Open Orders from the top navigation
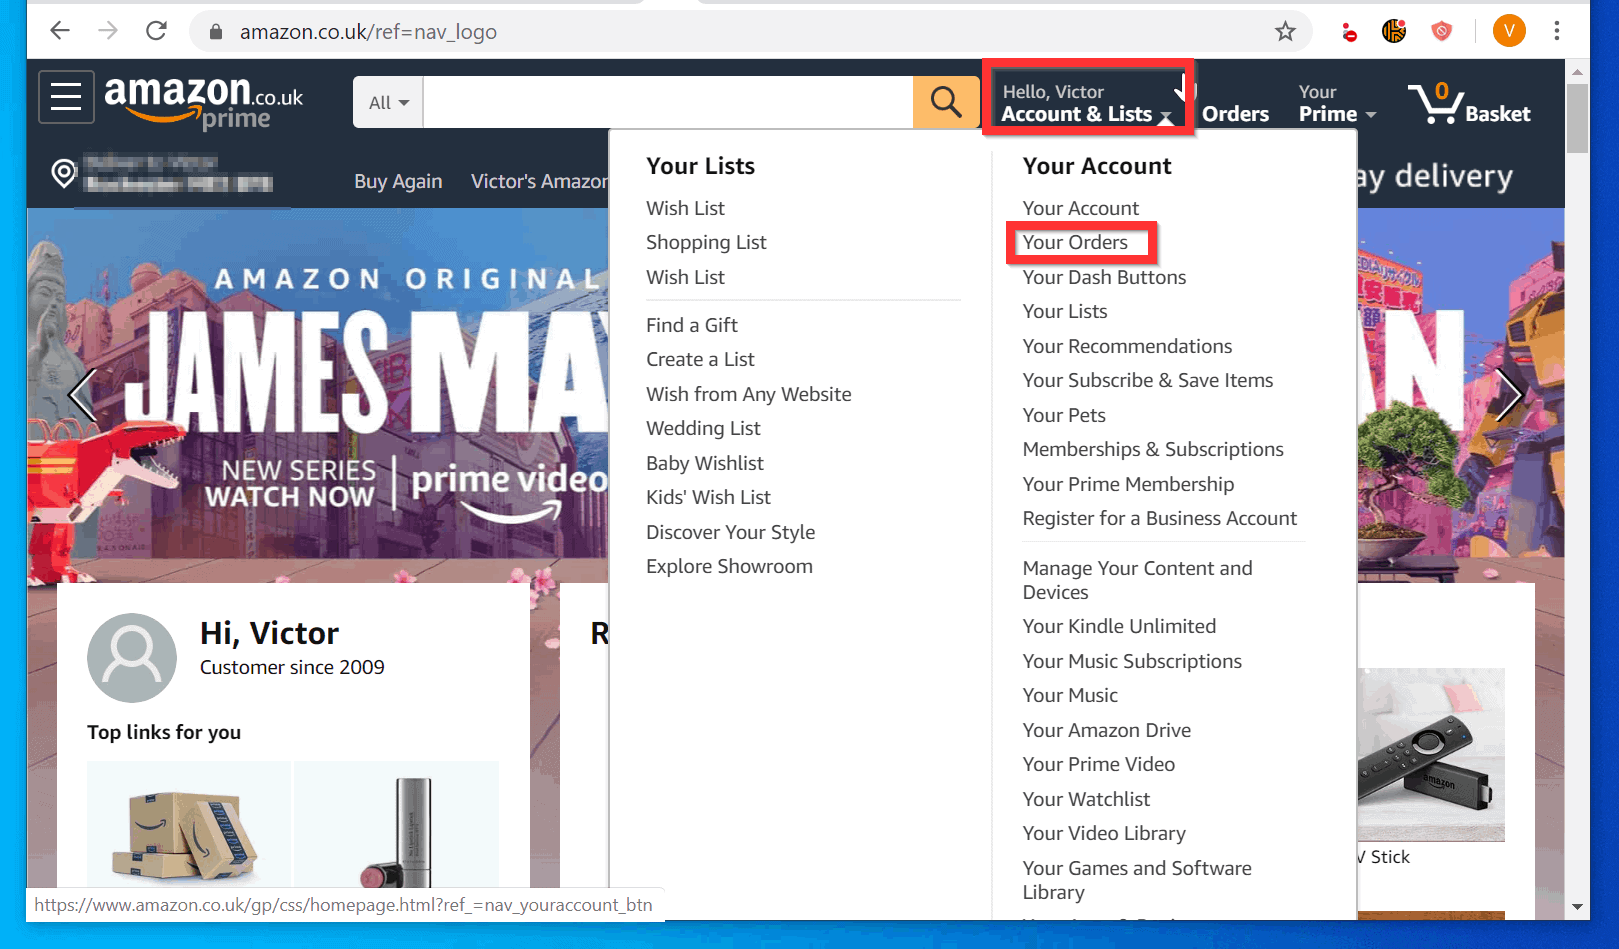This screenshot has height=949, width=1619. (1236, 113)
